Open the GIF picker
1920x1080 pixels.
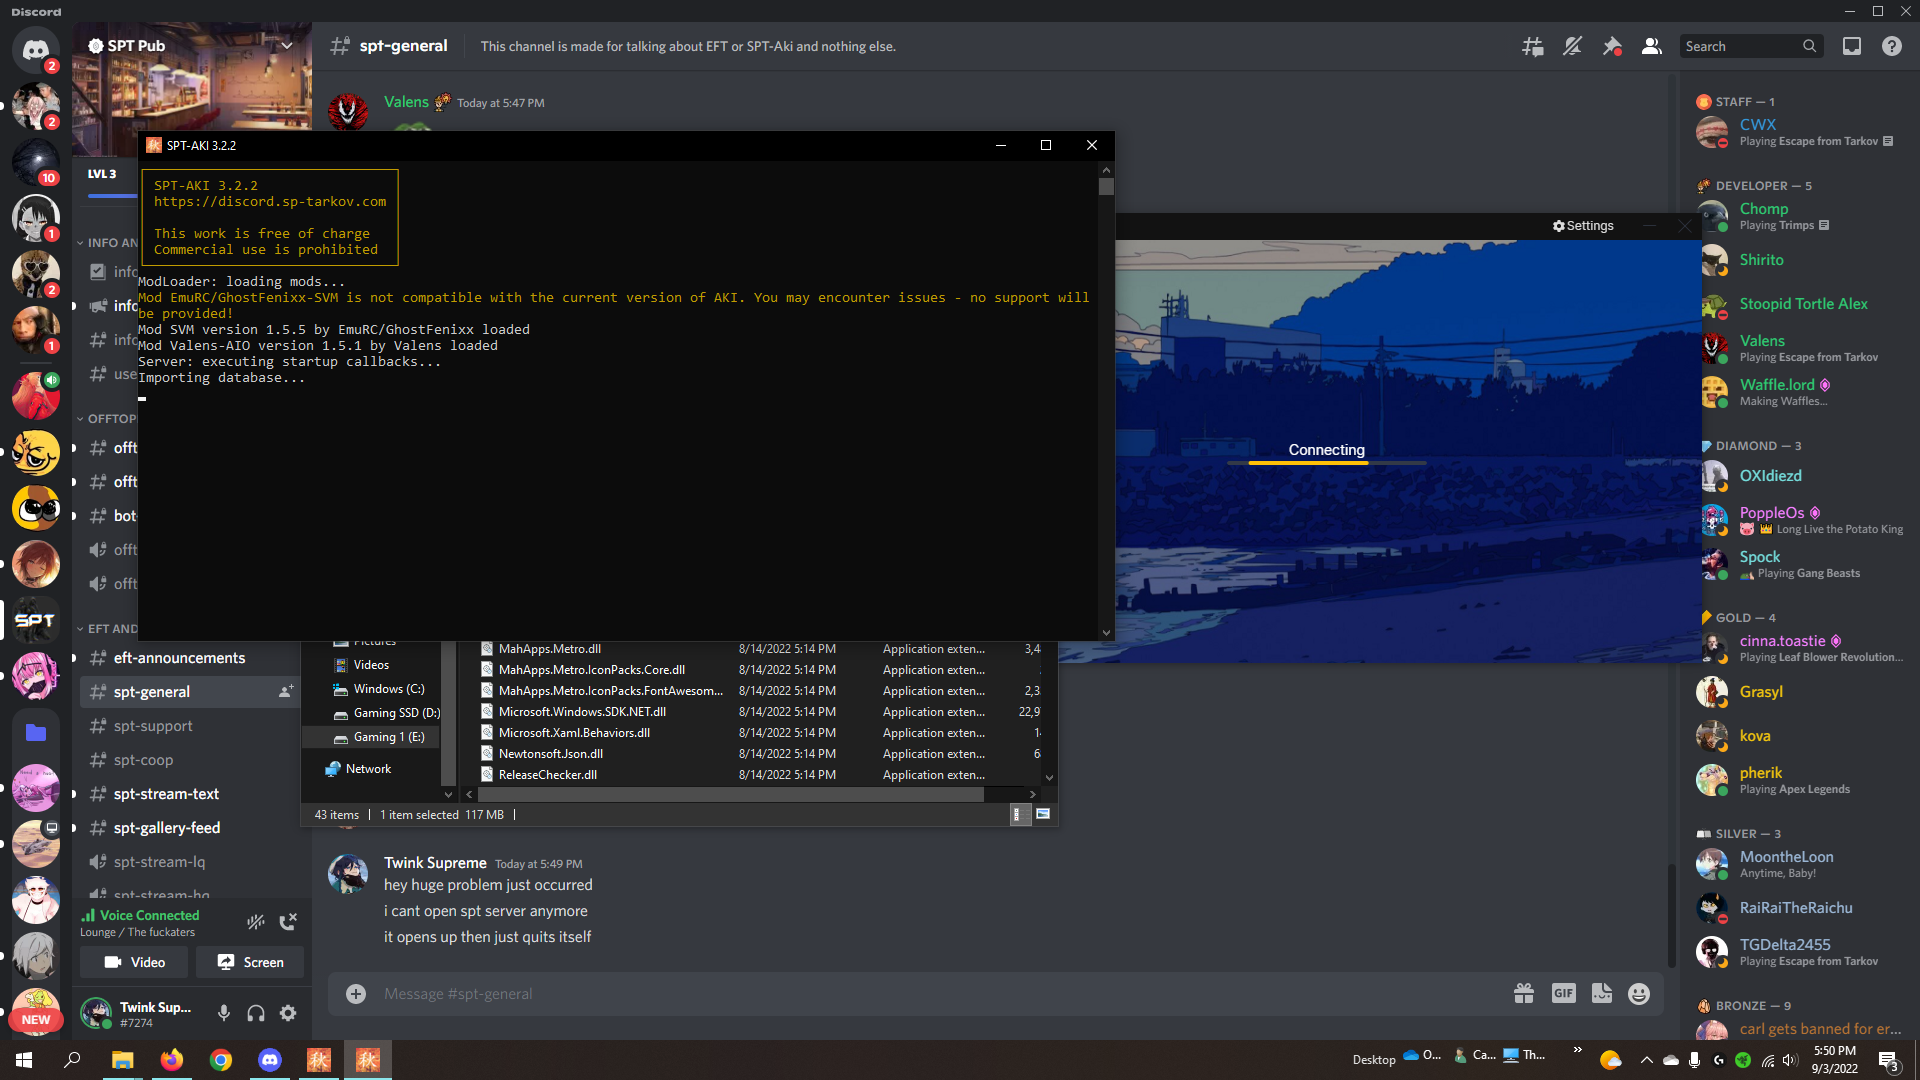tap(1563, 993)
